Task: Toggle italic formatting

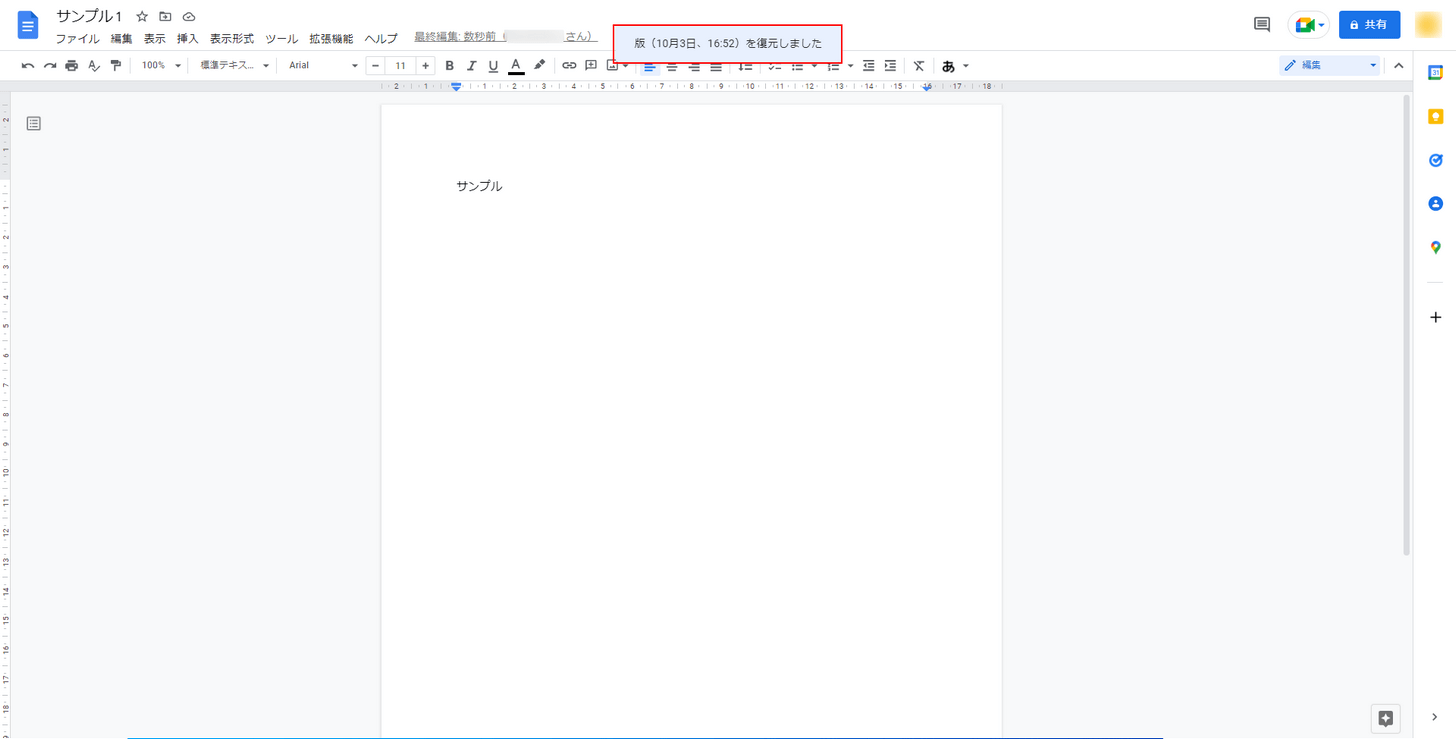Action: (471, 66)
